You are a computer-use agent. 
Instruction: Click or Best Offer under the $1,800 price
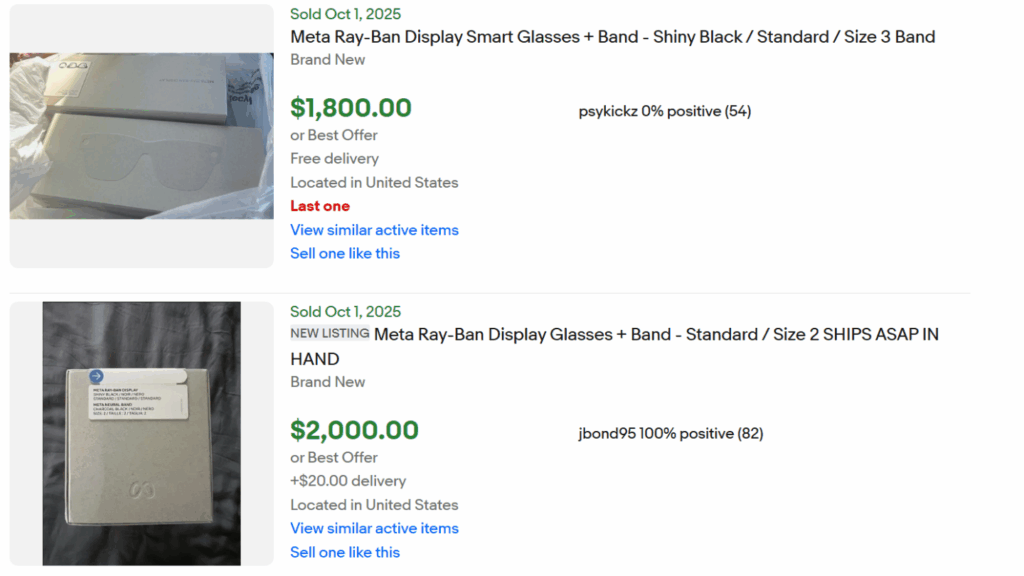(x=333, y=134)
